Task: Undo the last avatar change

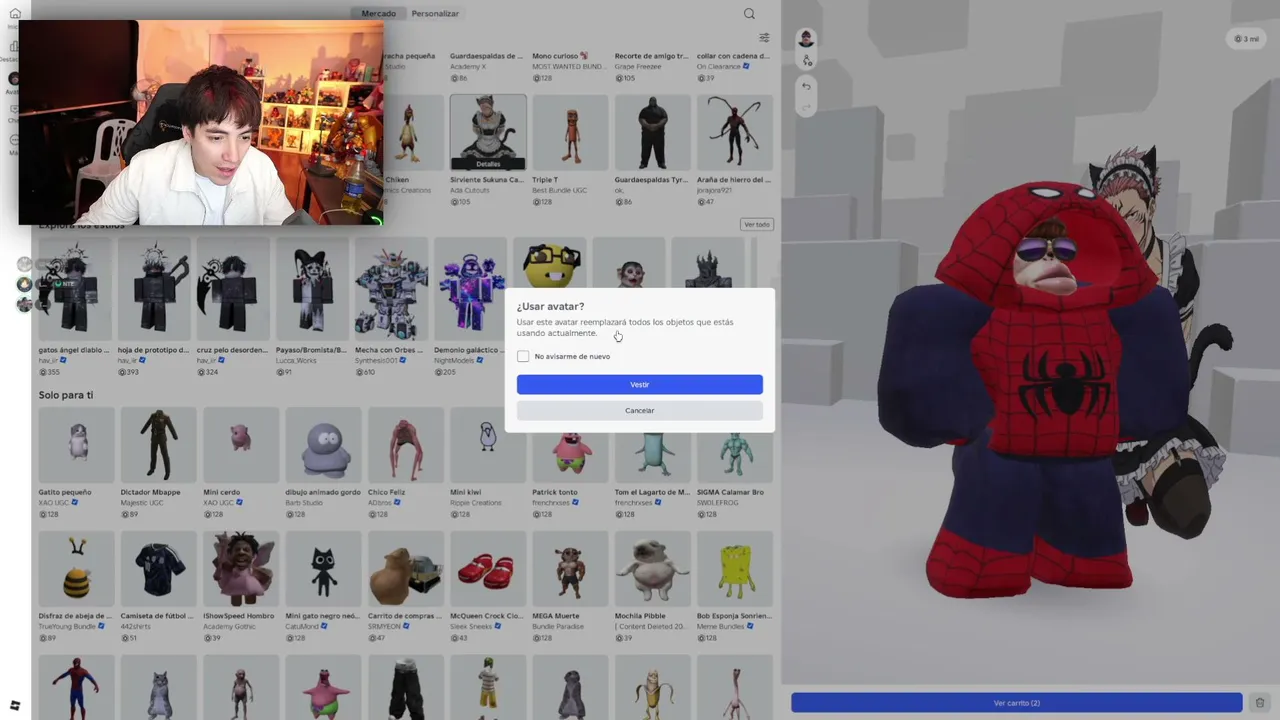Action: click(806, 87)
